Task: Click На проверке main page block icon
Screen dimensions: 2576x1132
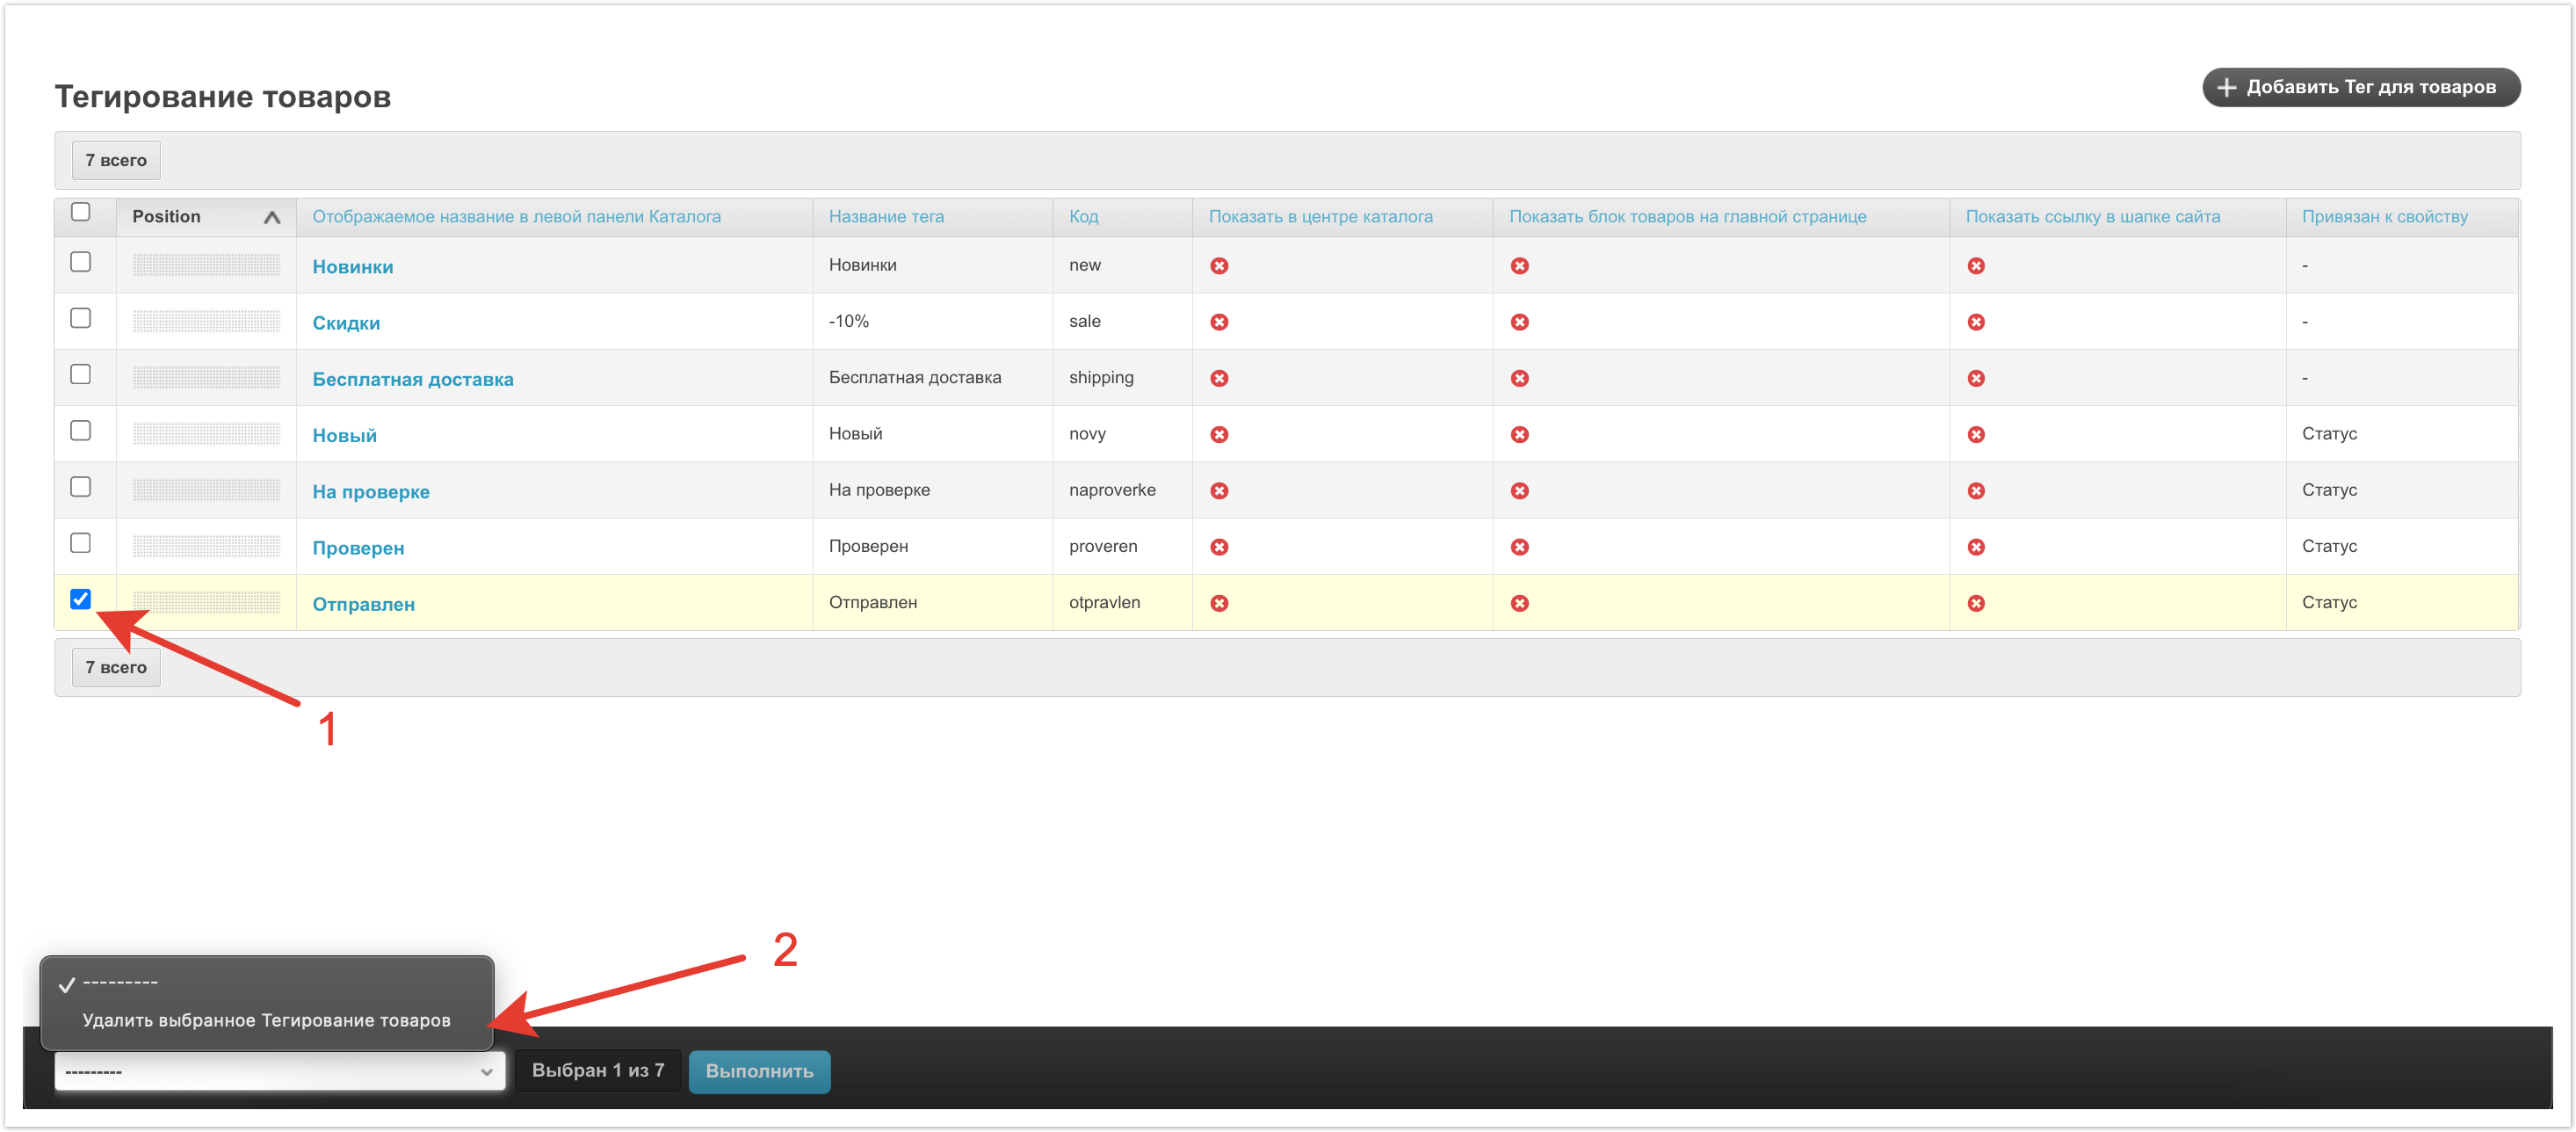Action: tap(1519, 491)
